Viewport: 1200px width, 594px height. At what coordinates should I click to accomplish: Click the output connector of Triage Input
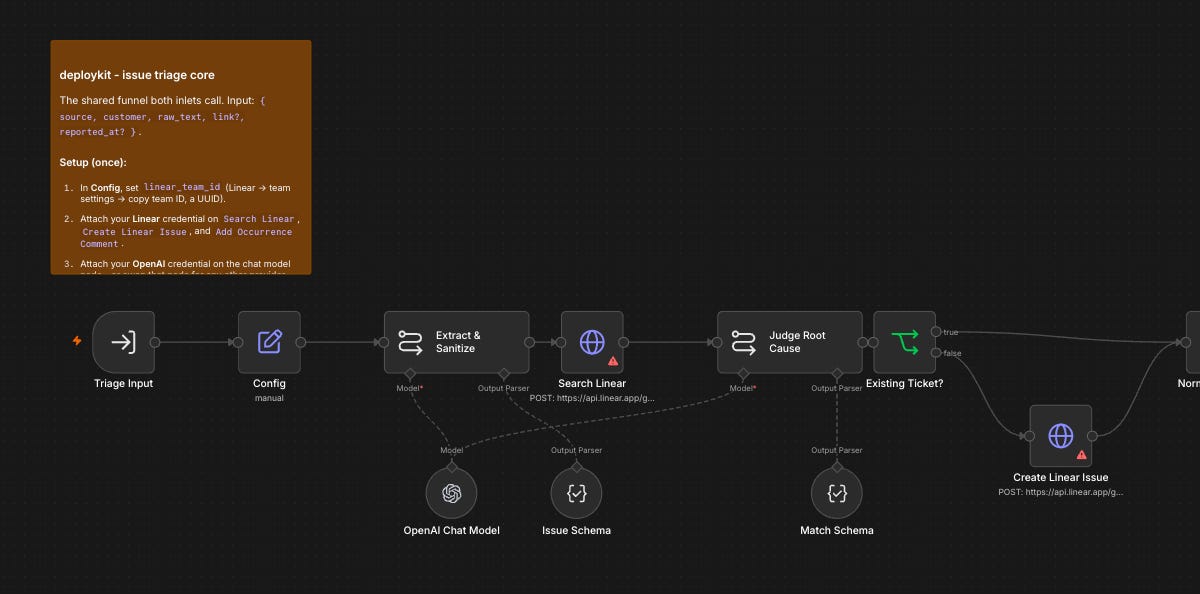click(155, 342)
